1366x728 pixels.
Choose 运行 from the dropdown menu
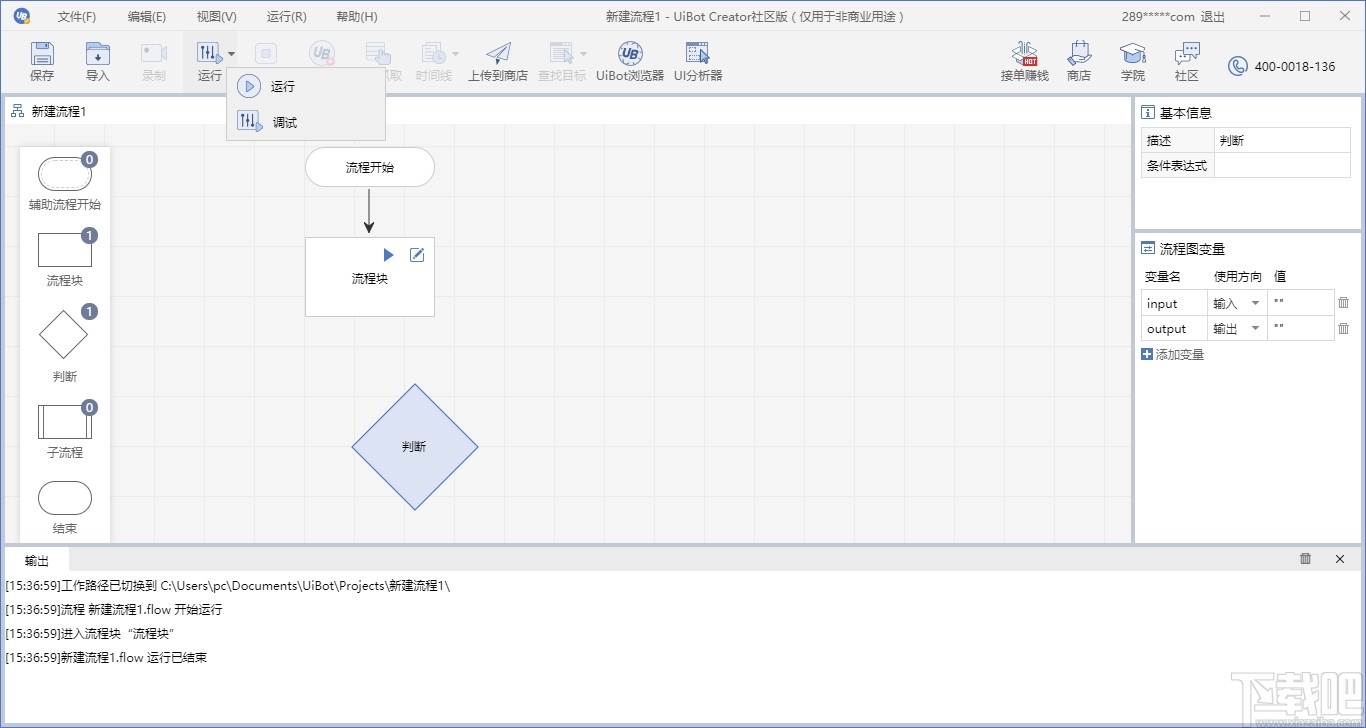pyautogui.click(x=305, y=87)
